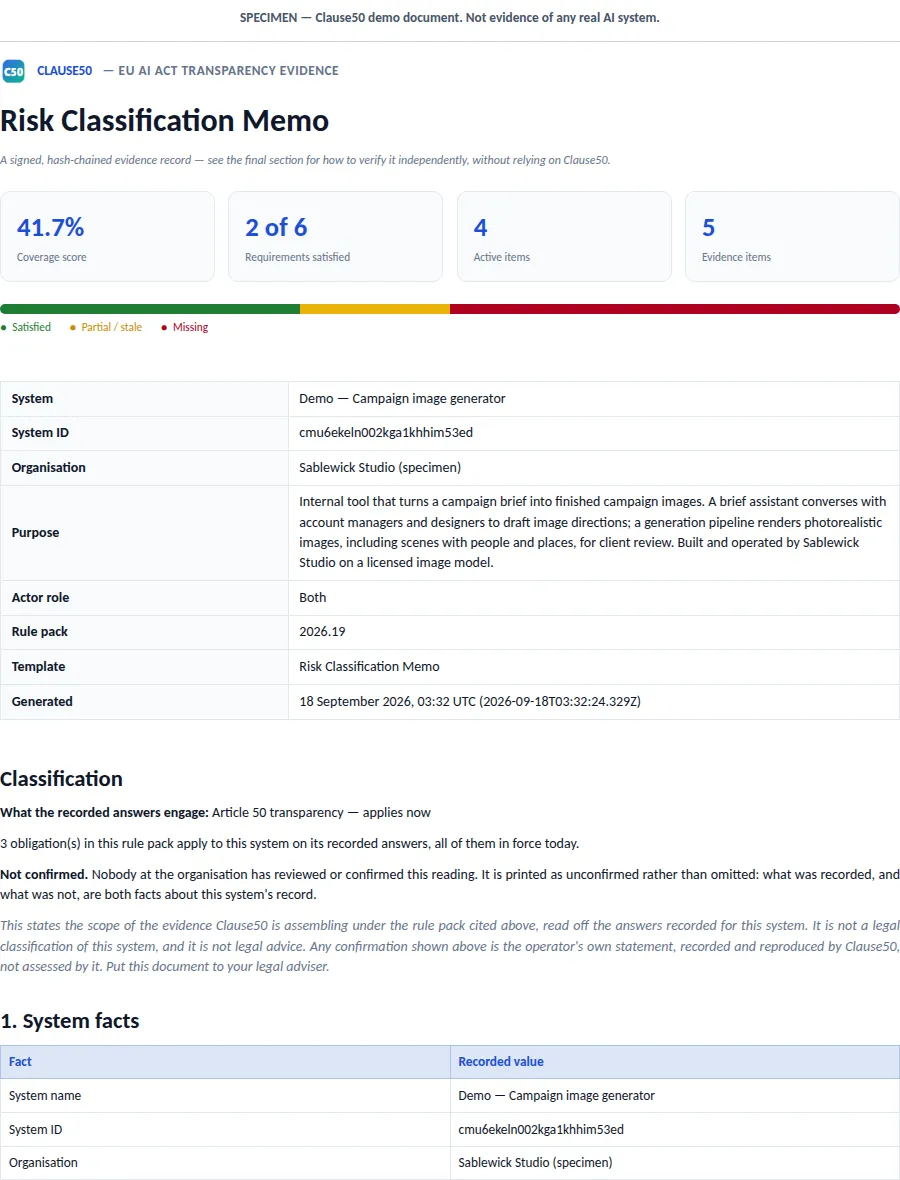Image resolution: width=900 pixels, height=1180 pixels.
Task: Select the 2 of 6 Requirements satisfied card
Action: (x=336, y=236)
